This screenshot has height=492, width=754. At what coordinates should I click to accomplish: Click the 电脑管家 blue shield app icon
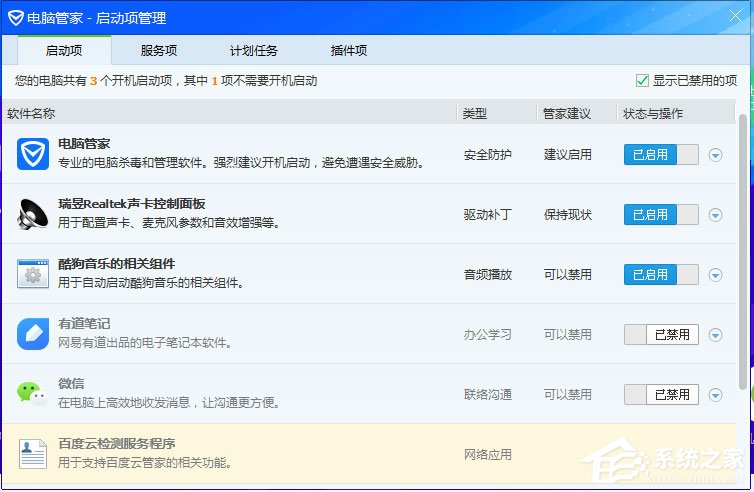(33, 154)
